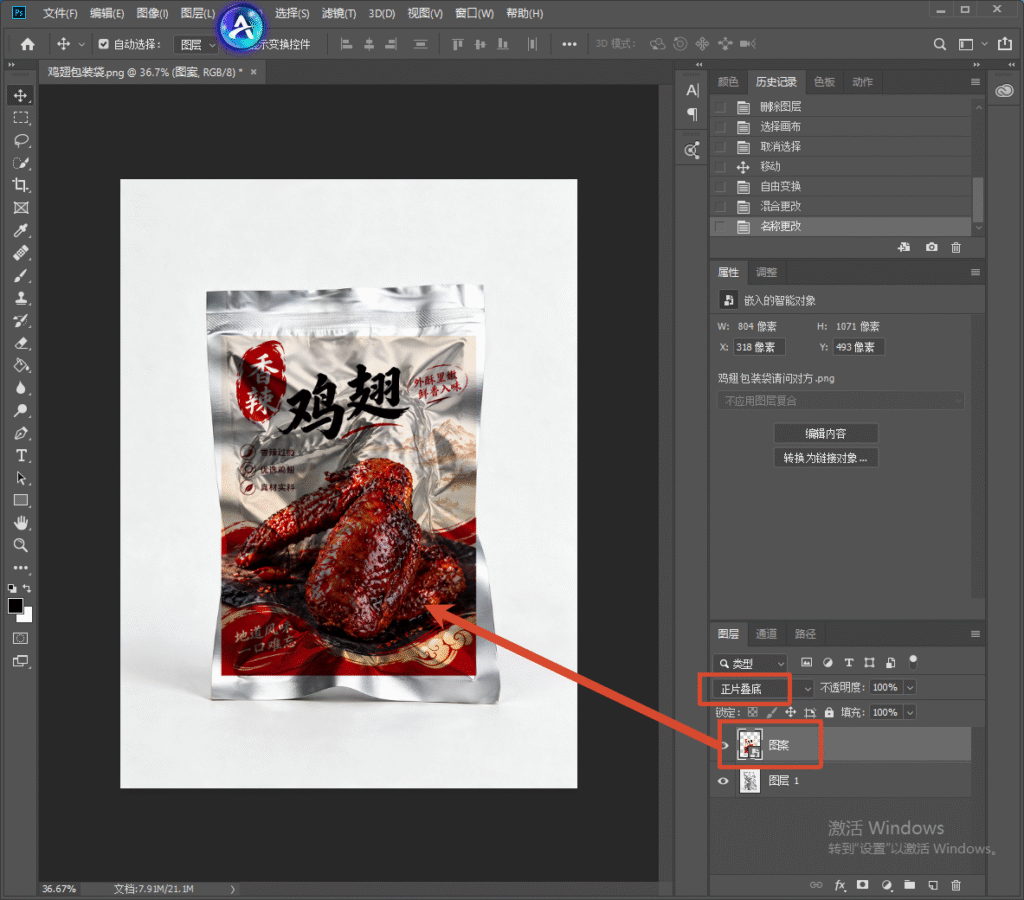Toggle the 自动选择 checkbox
This screenshot has width=1024, height=900.
coord(103,44)
